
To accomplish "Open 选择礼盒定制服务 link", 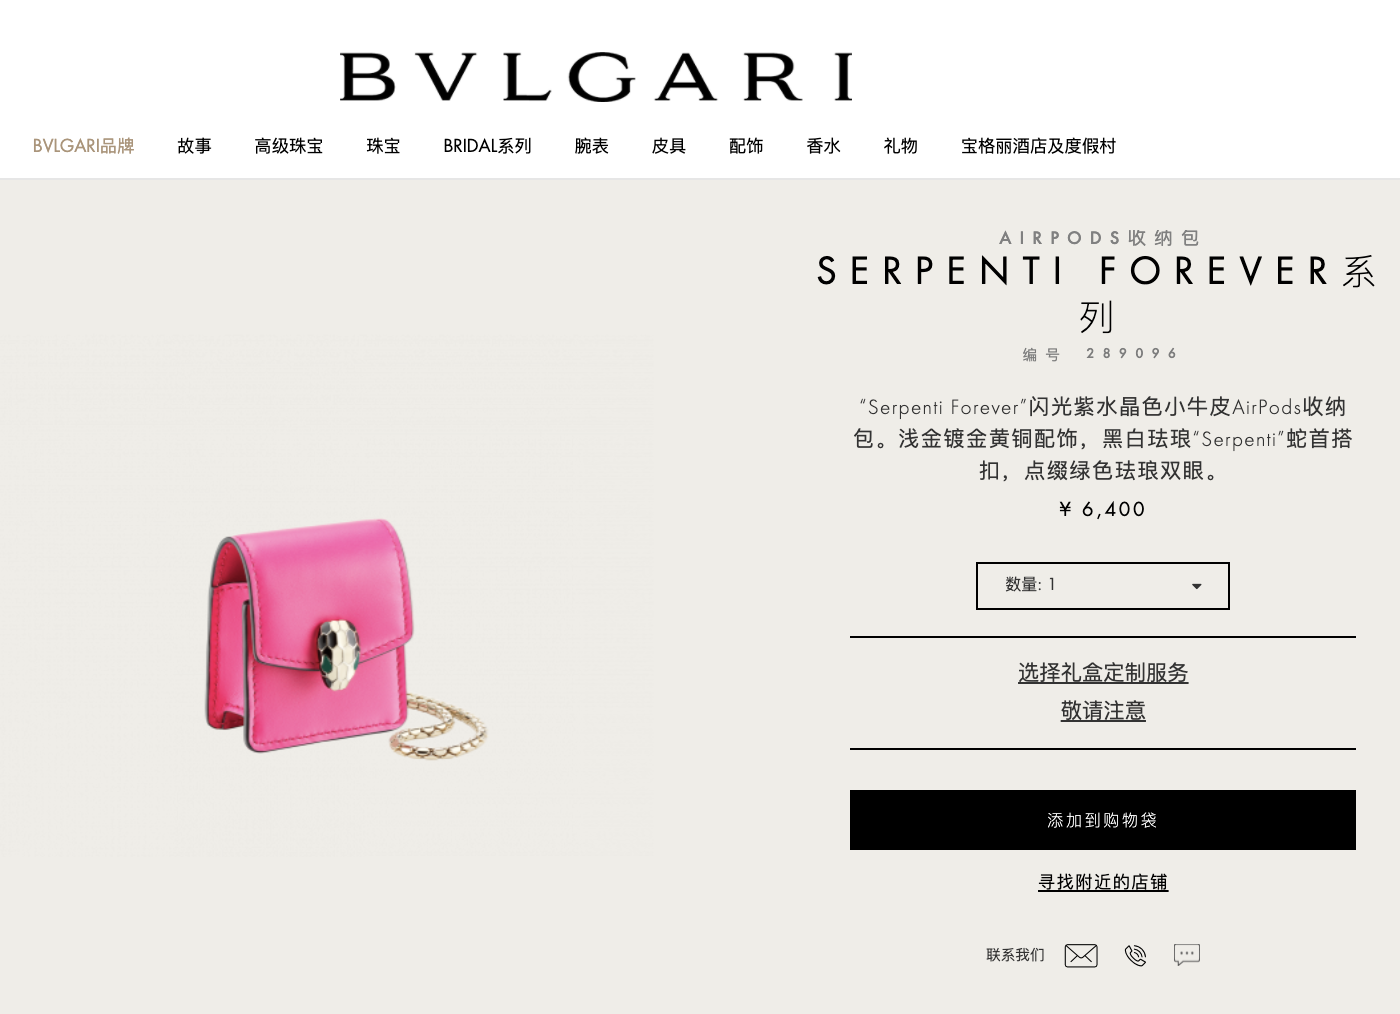I will click(x=1103, y=673).
